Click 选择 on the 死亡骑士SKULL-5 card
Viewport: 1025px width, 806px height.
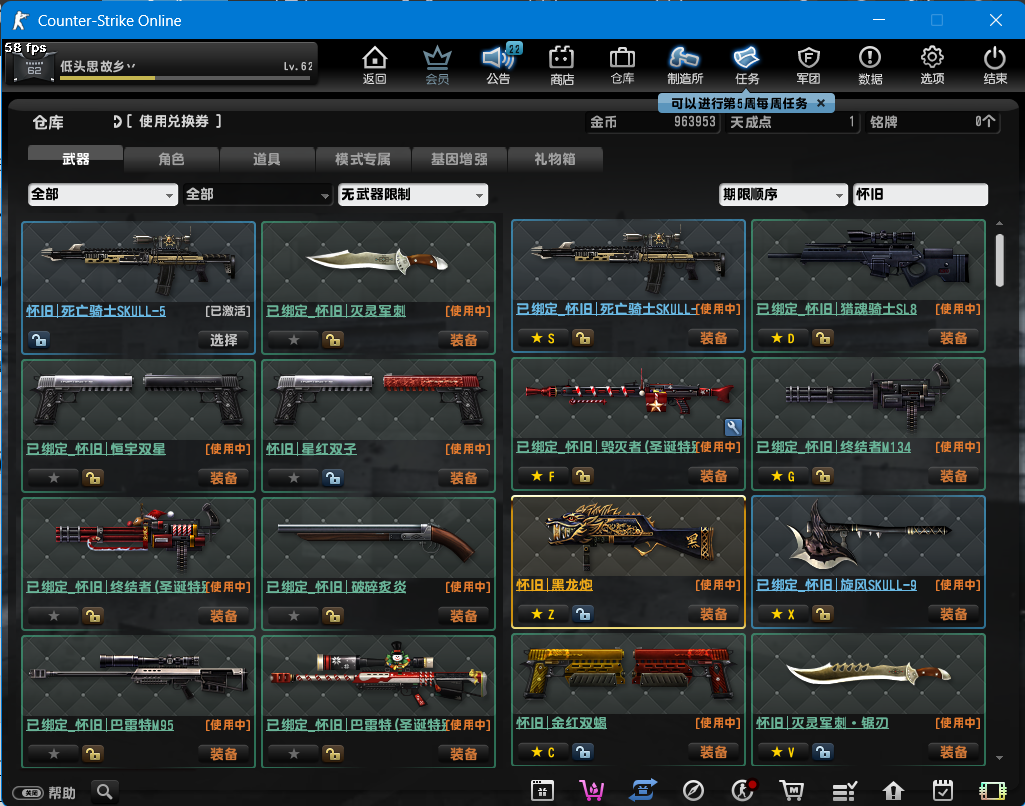224,340
